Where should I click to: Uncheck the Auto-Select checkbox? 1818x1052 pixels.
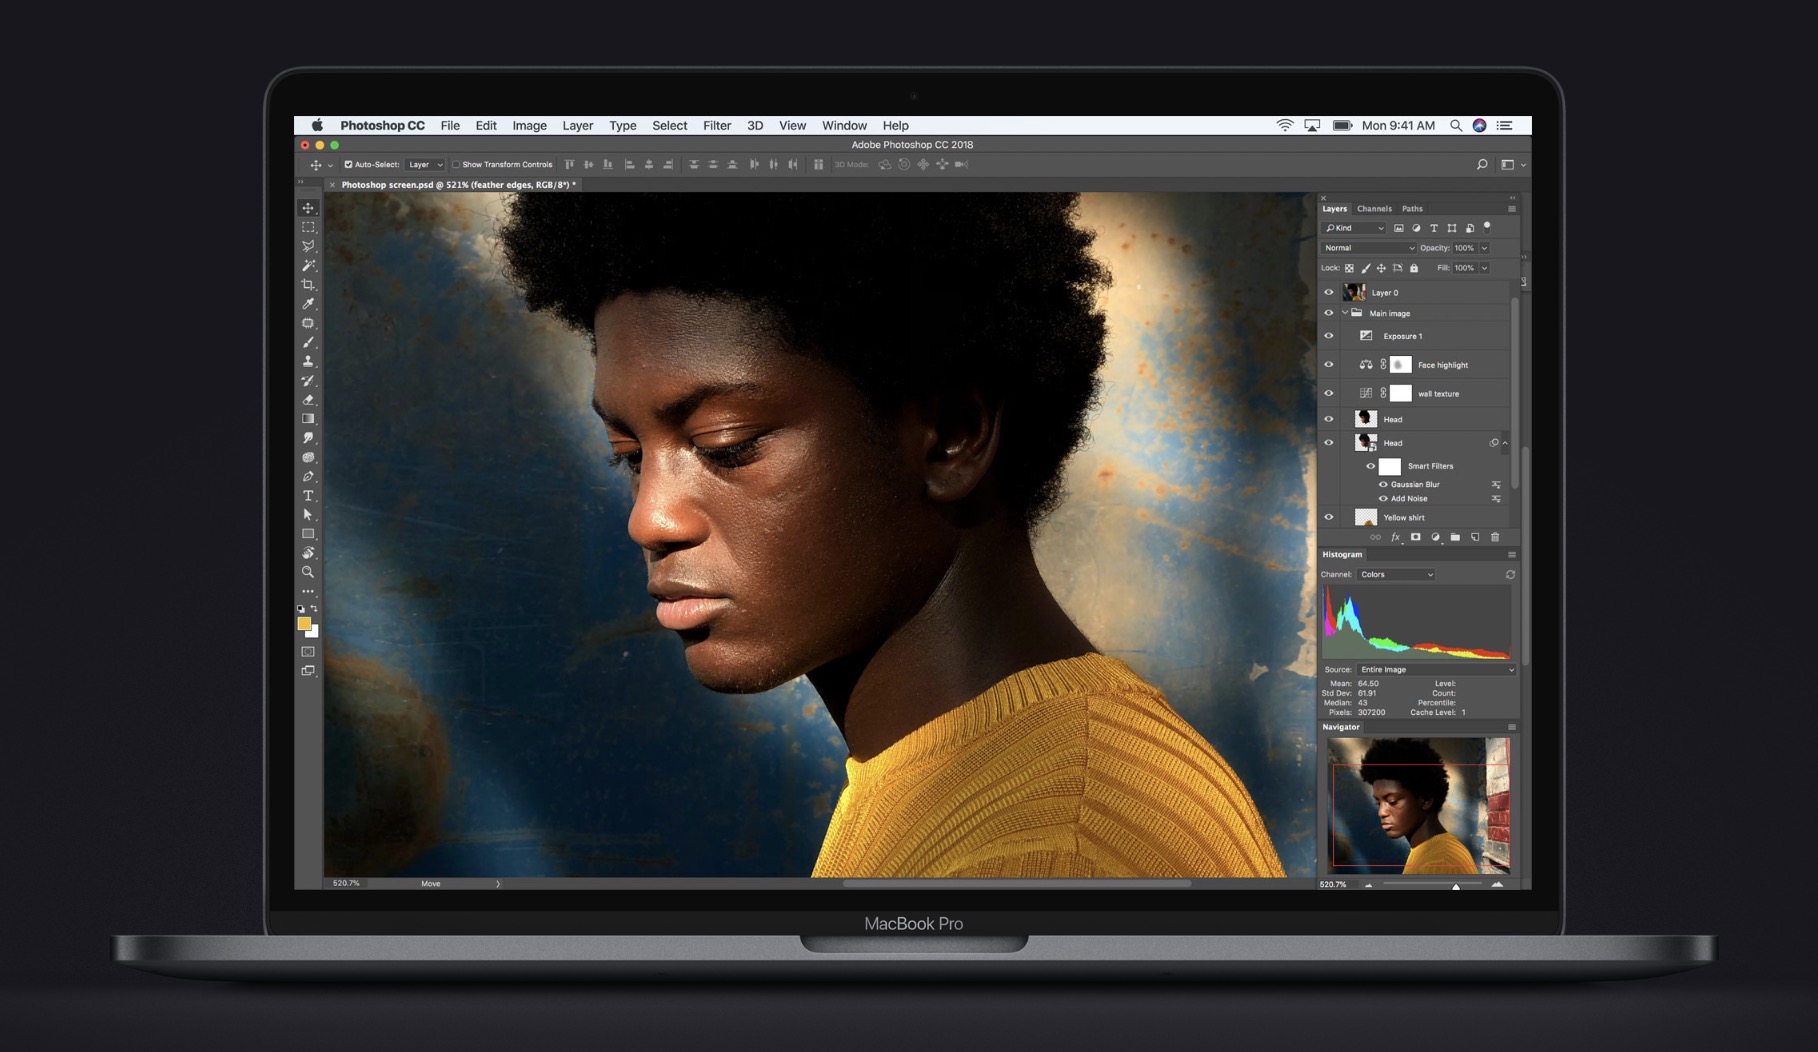[x=348, y=165]
